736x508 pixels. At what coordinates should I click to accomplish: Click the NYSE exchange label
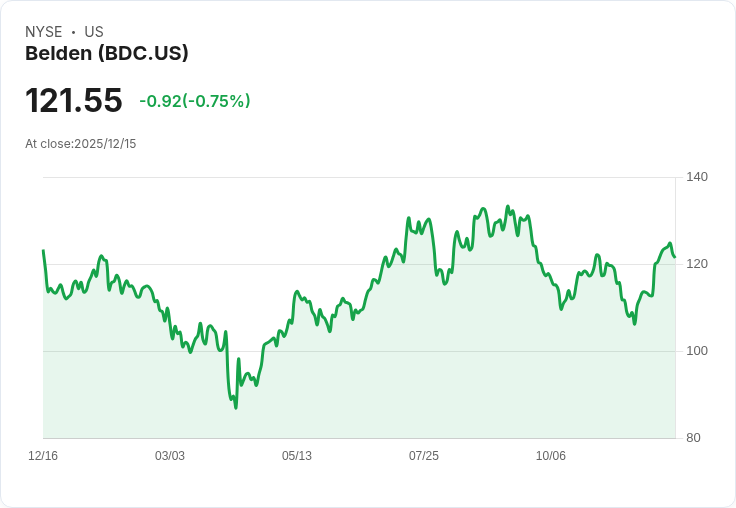tap(44, 32)
